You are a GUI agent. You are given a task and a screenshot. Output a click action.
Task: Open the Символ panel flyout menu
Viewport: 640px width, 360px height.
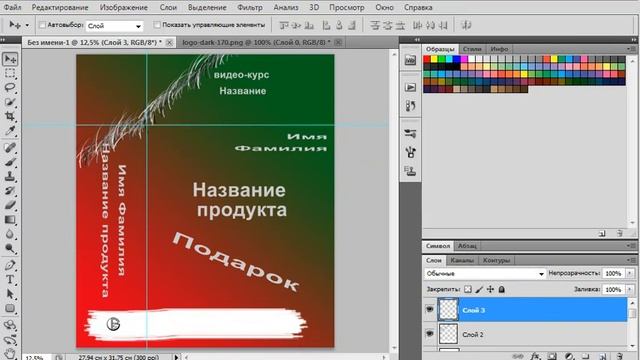[x=631, y=246]
